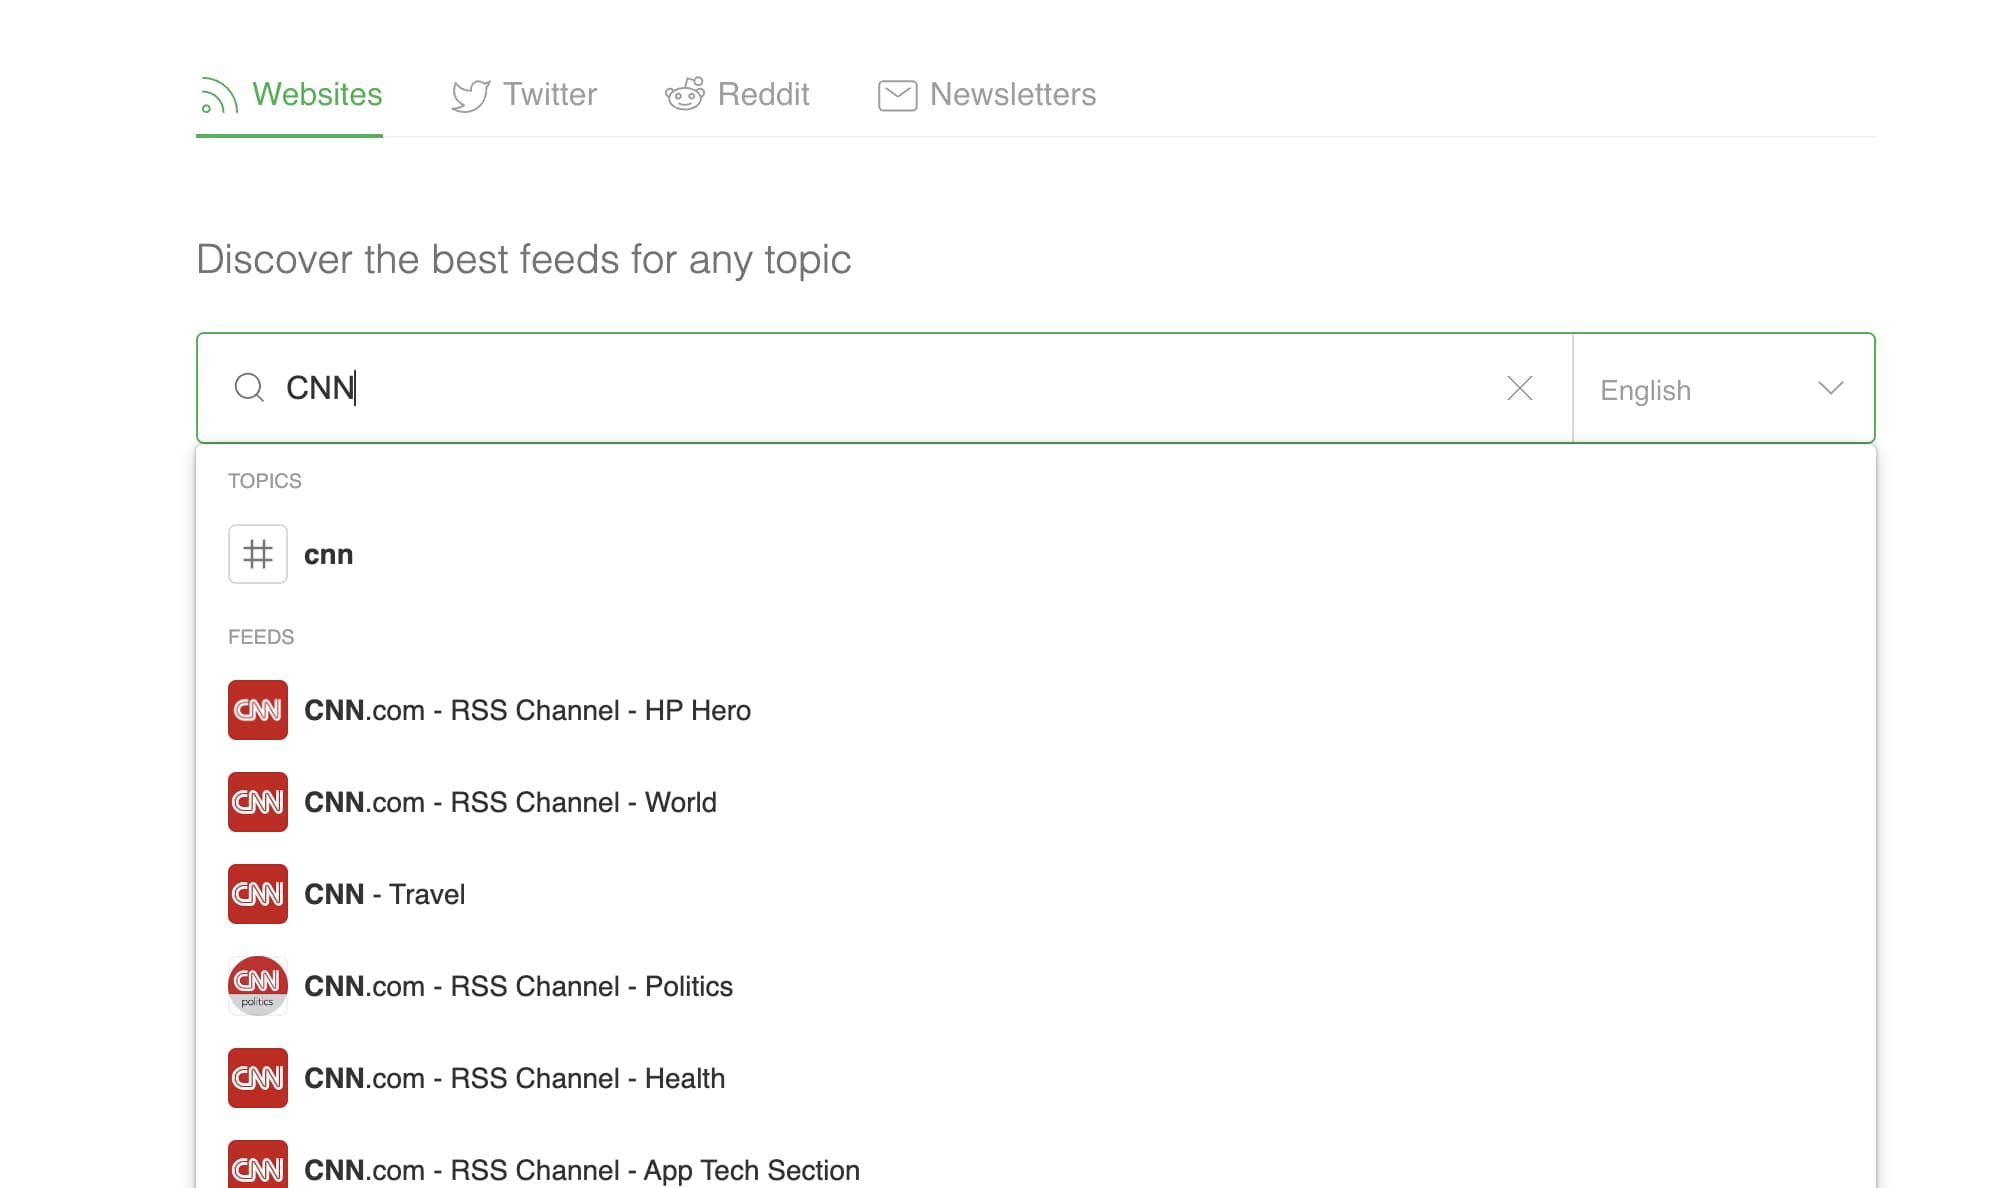Switch to the Reddit tab
The image size is (2002, 1188).
coord(737,94)
